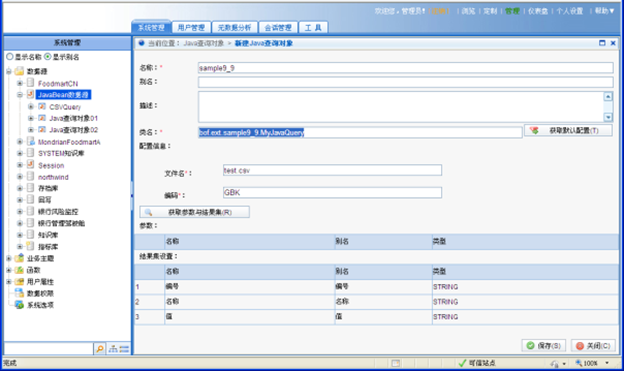Expand the FoodmartCN data source node

20,83
